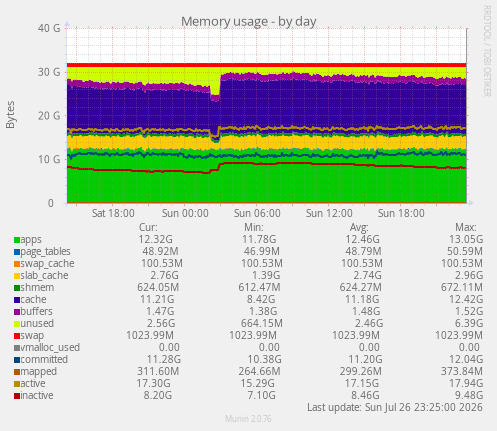Screen dimensions: 497x431
Task: Click the dark green shmem legend swatch
Action: pos(17,288)
